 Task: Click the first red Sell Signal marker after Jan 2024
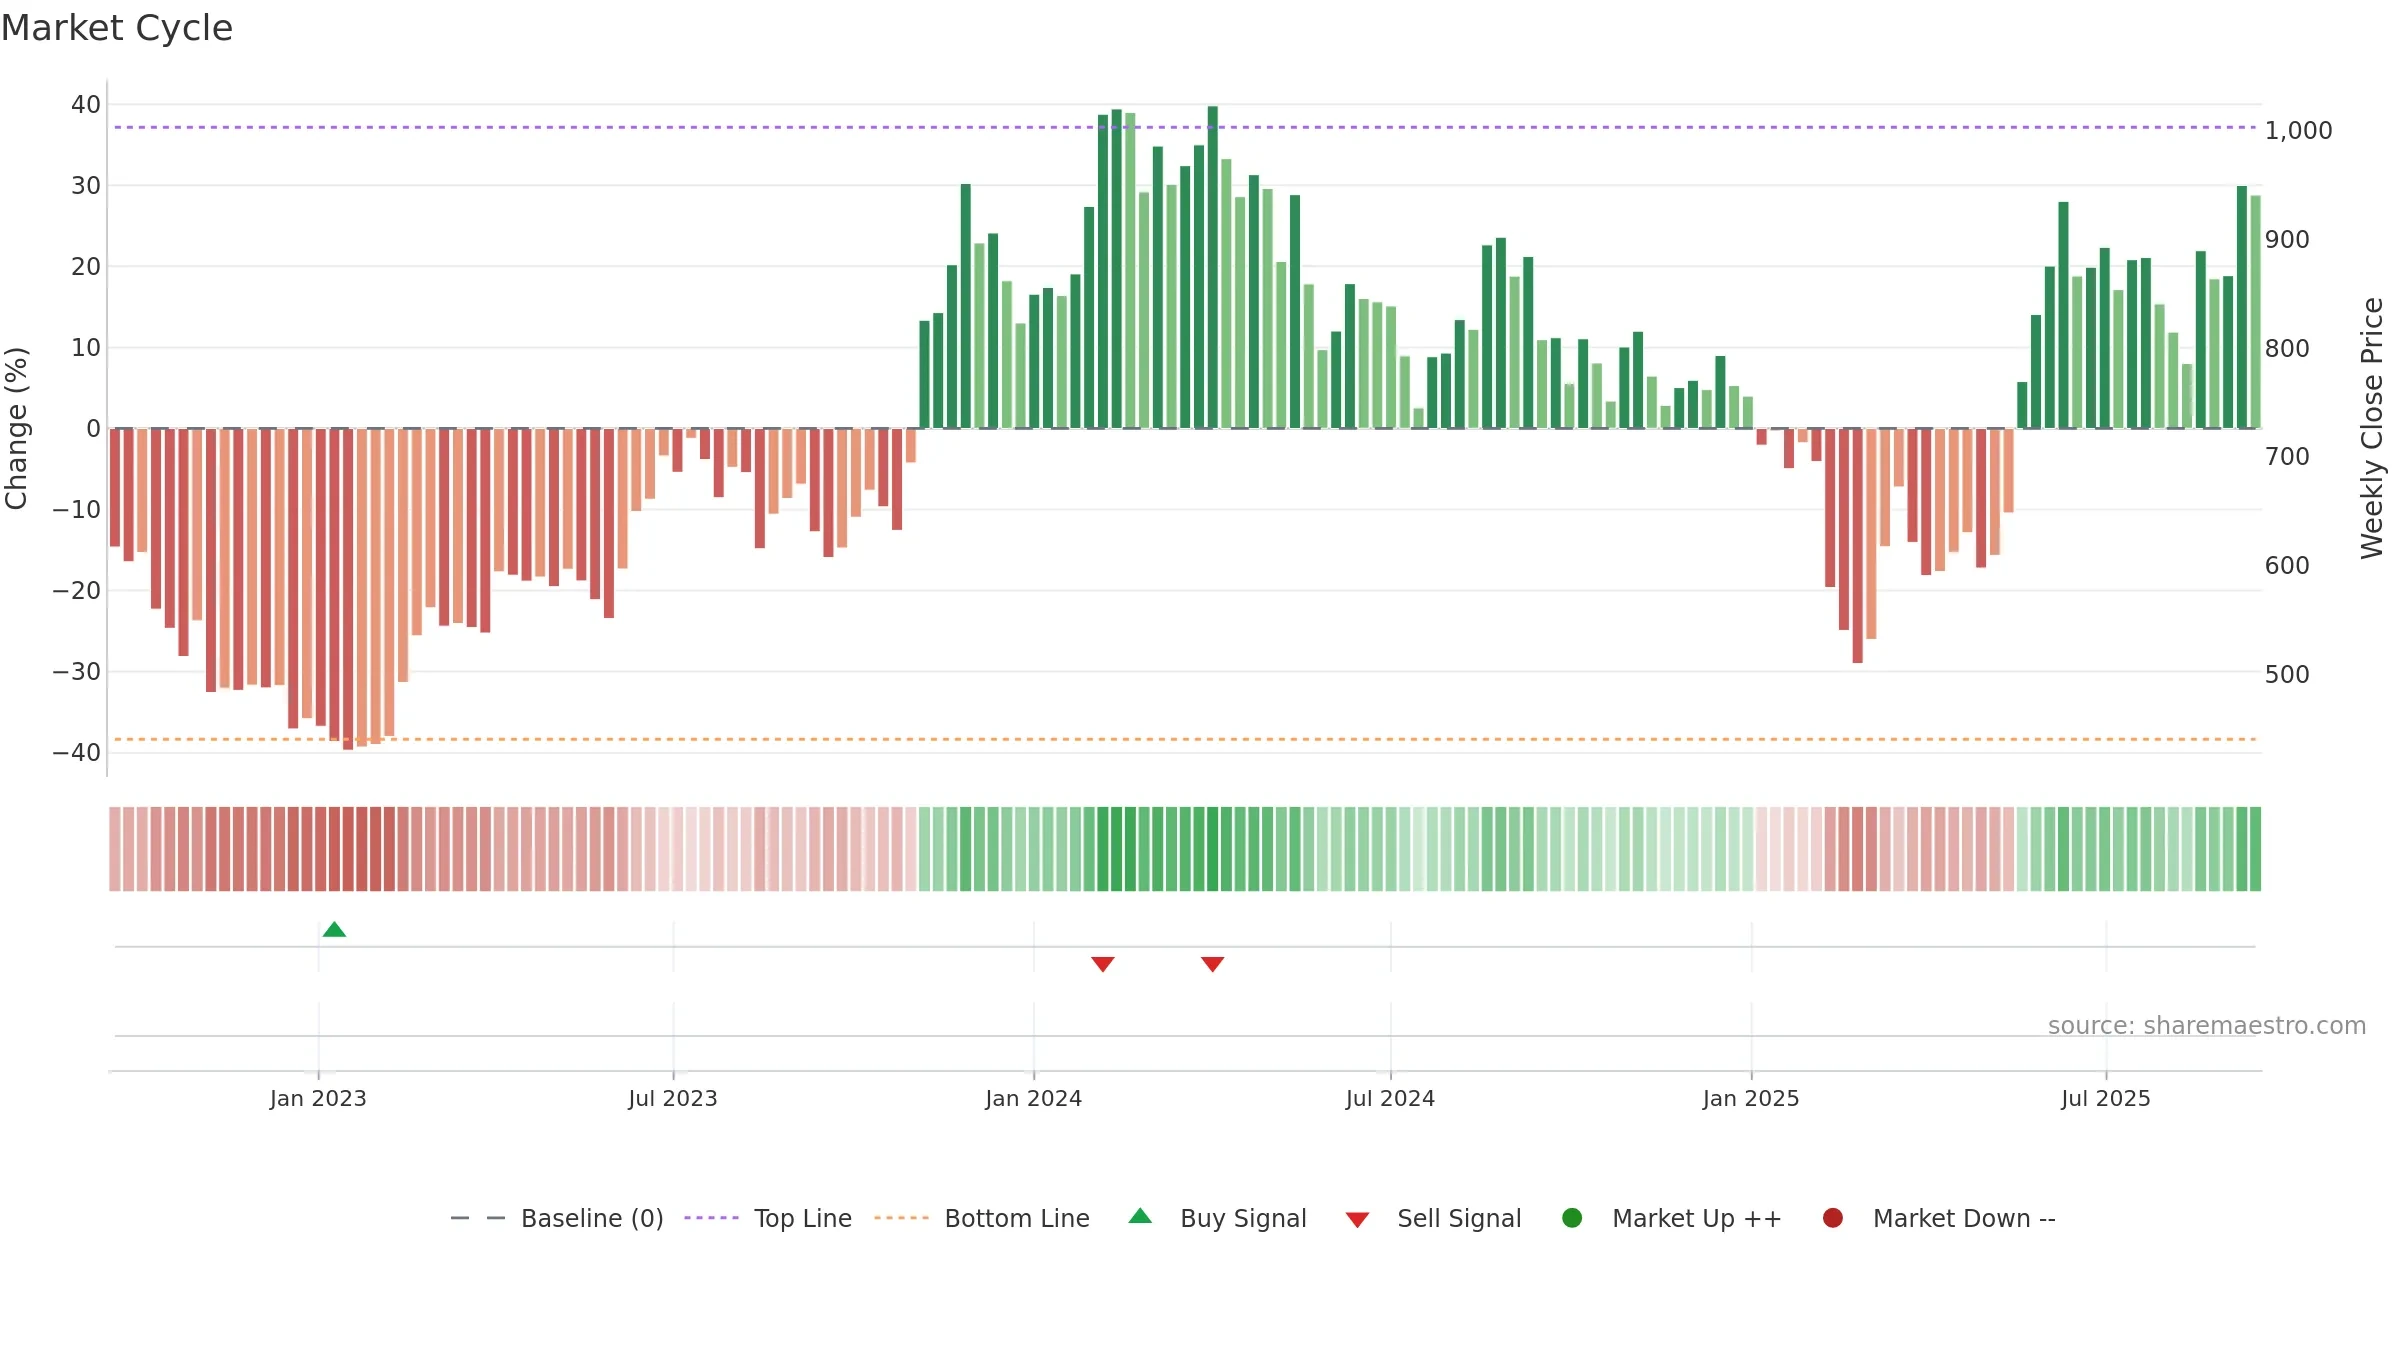click(x=1103, y=964)
